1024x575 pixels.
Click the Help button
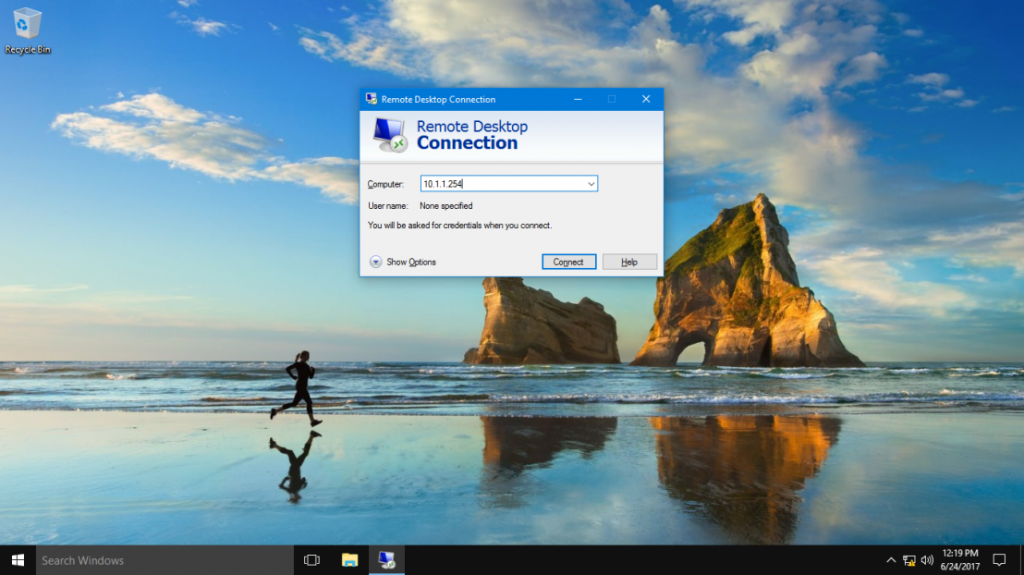click(629, 262)
